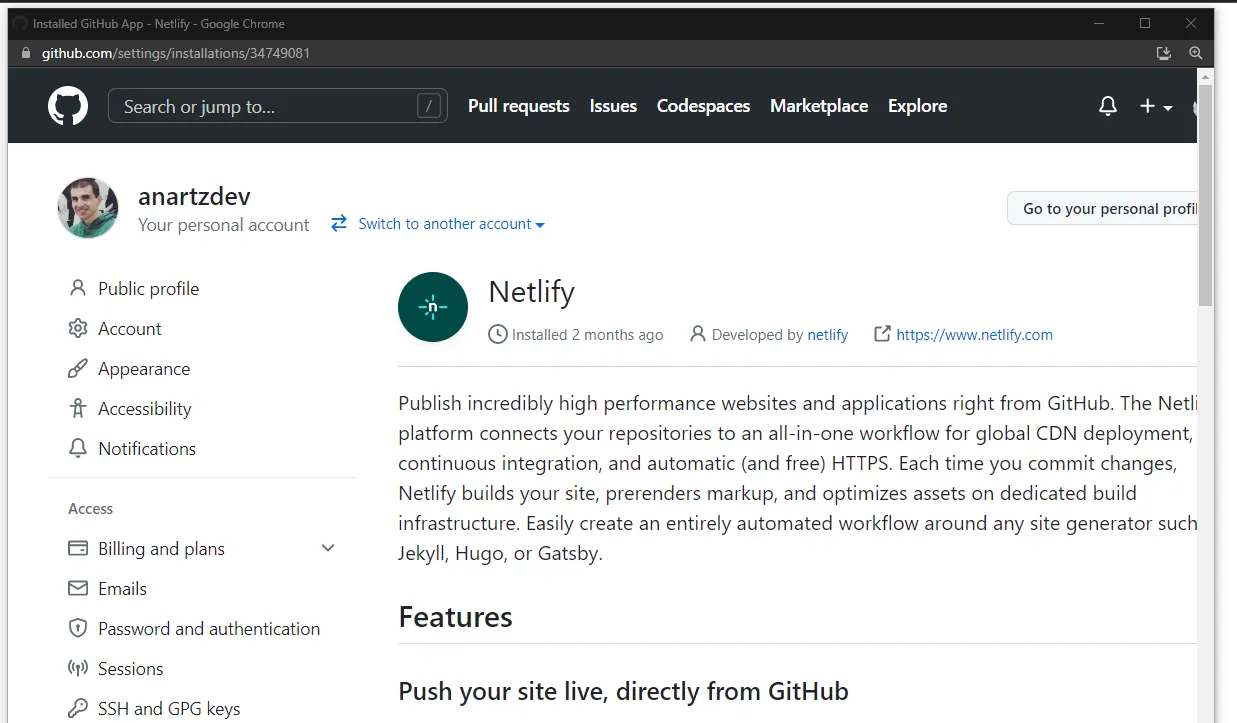Click the accessibility figure icon
The width and height of the screenshot is (1237, 723).
tap(77, 408)
